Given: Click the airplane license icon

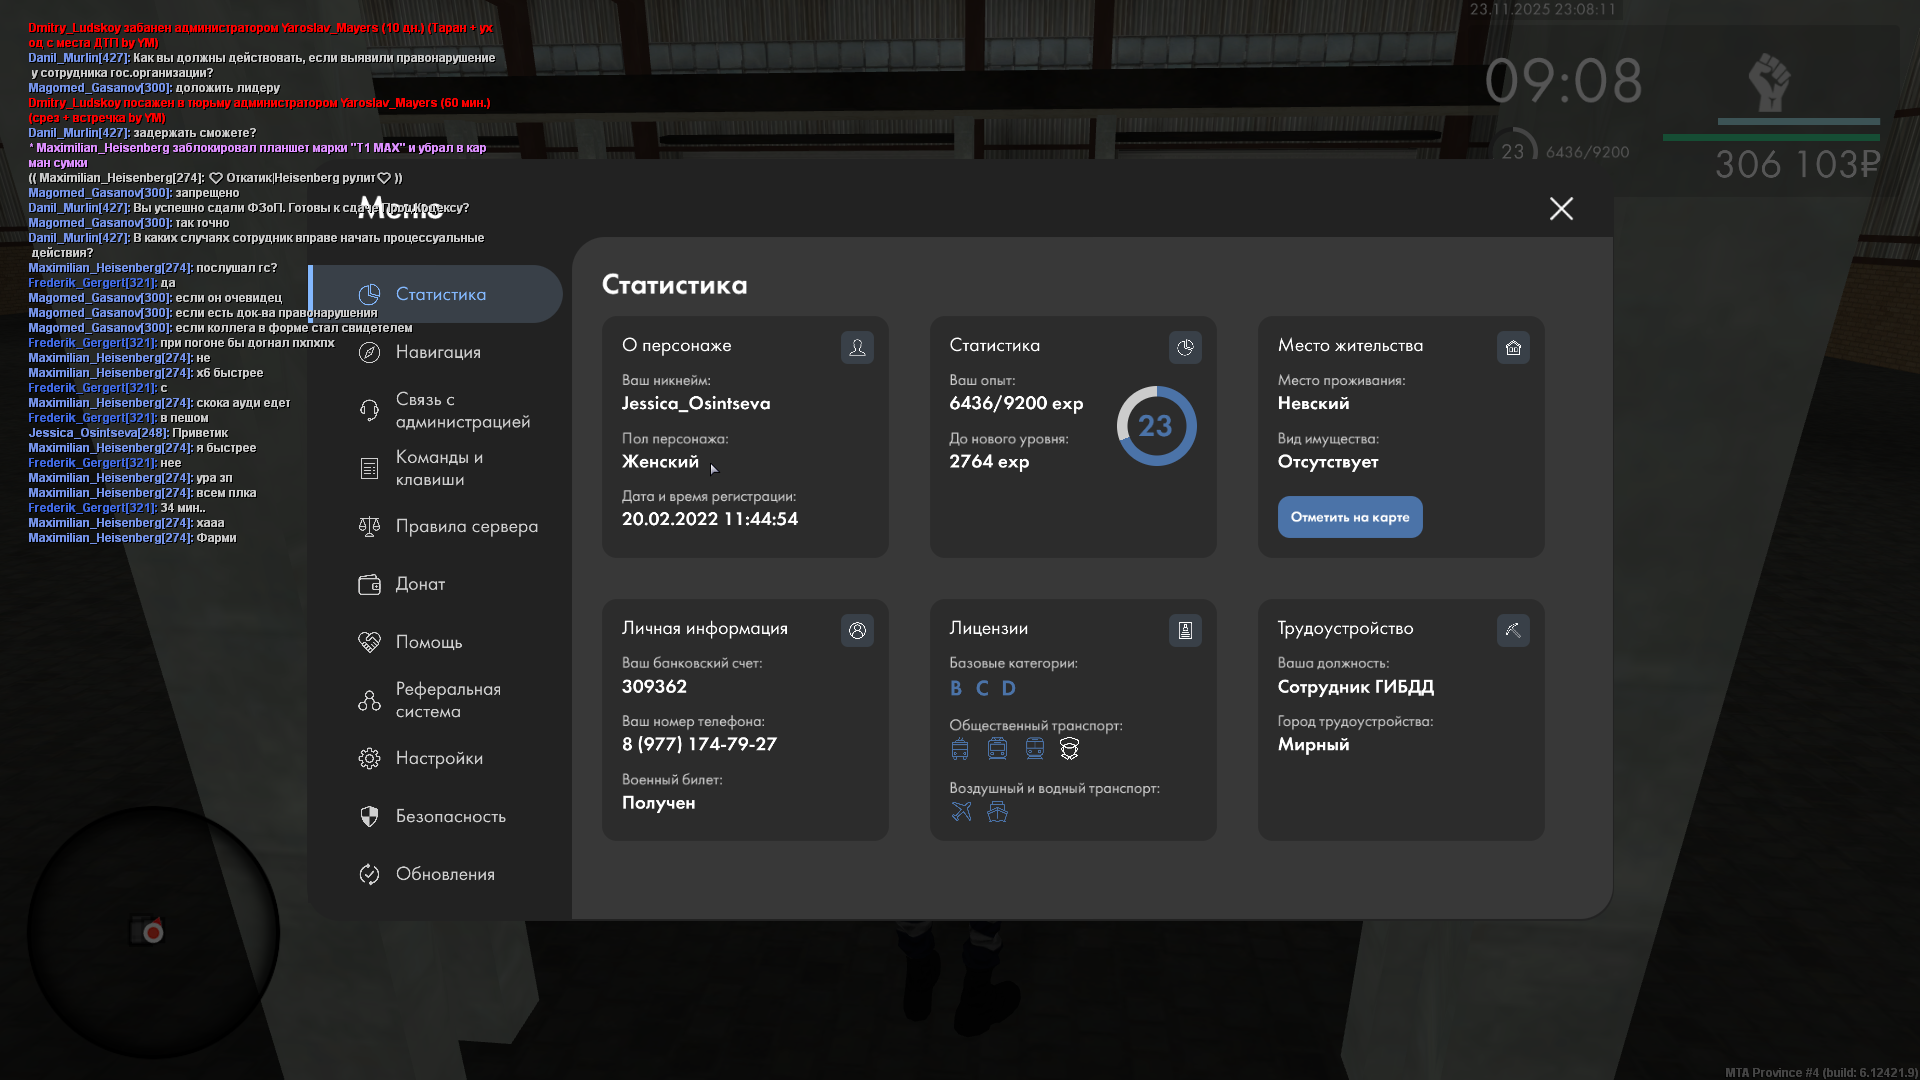Looking at the screenshot, I should (x=961, y=812).
